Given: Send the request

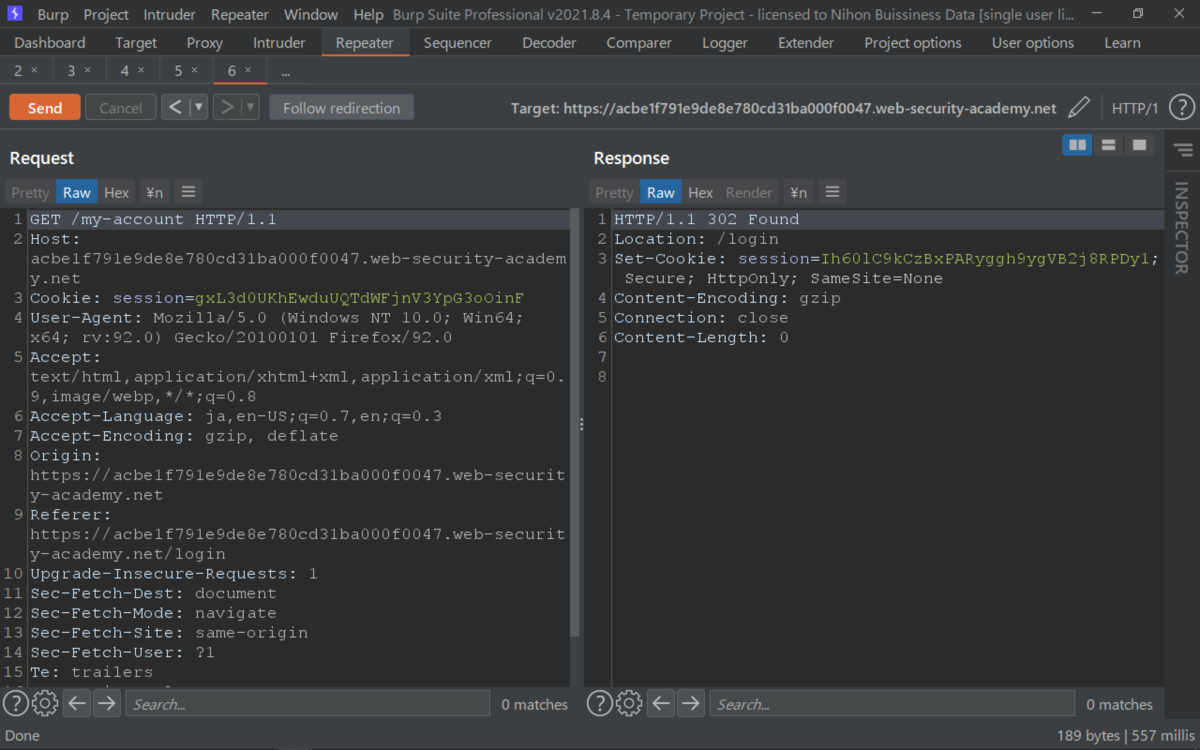Looking at the screenshot, I should coord(45,108).
